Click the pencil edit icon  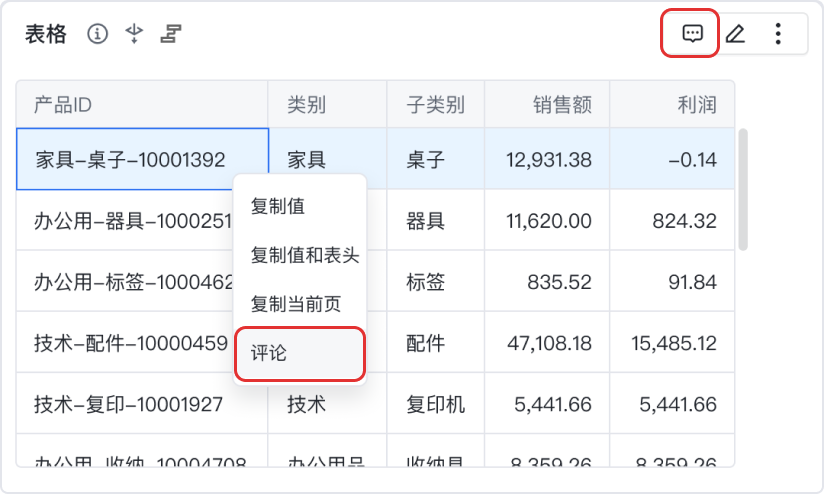(735, 34)
